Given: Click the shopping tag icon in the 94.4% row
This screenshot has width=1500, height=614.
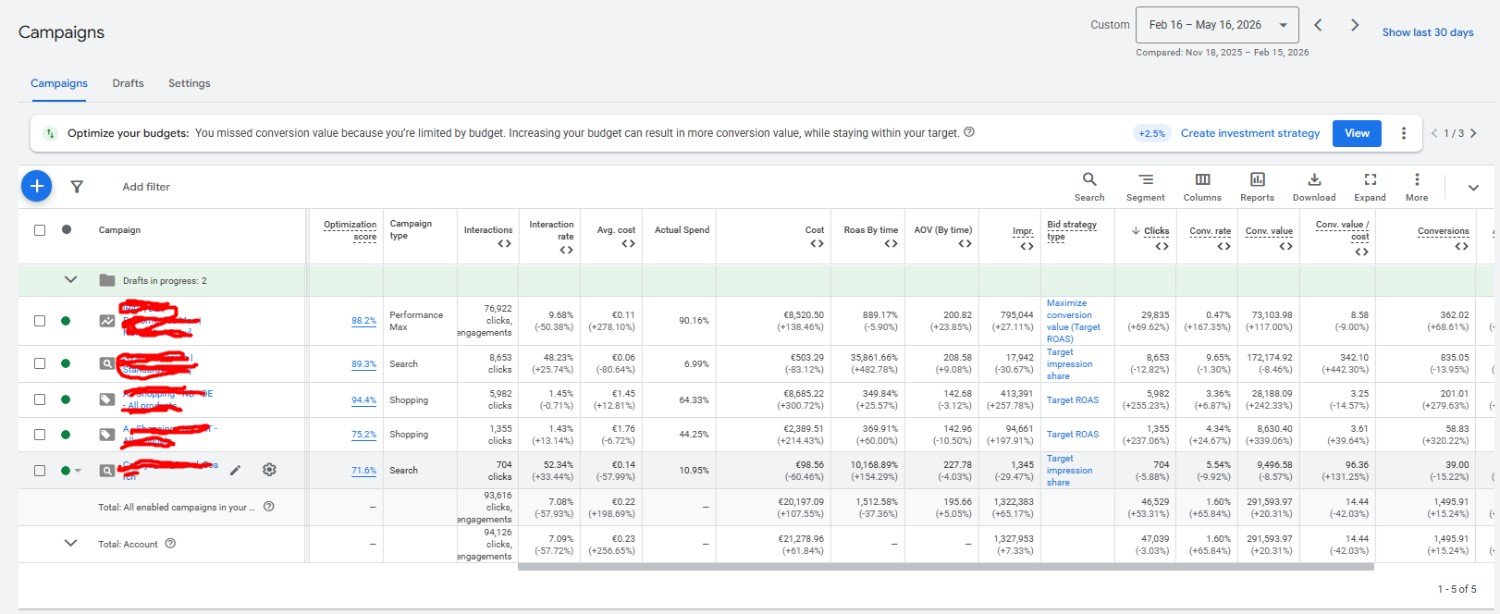Looking at the screenshot, I should tap(107, 399).
